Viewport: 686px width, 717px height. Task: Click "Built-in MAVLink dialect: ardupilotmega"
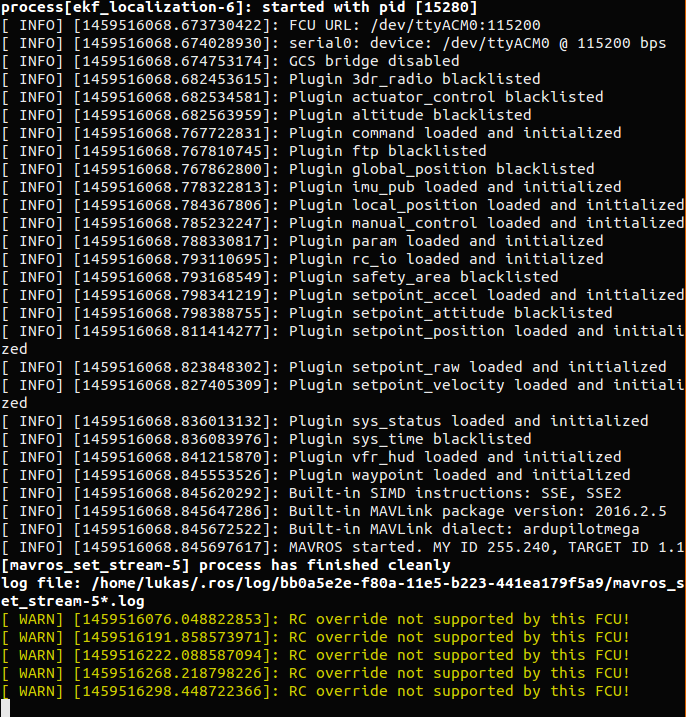pos(464,529)
